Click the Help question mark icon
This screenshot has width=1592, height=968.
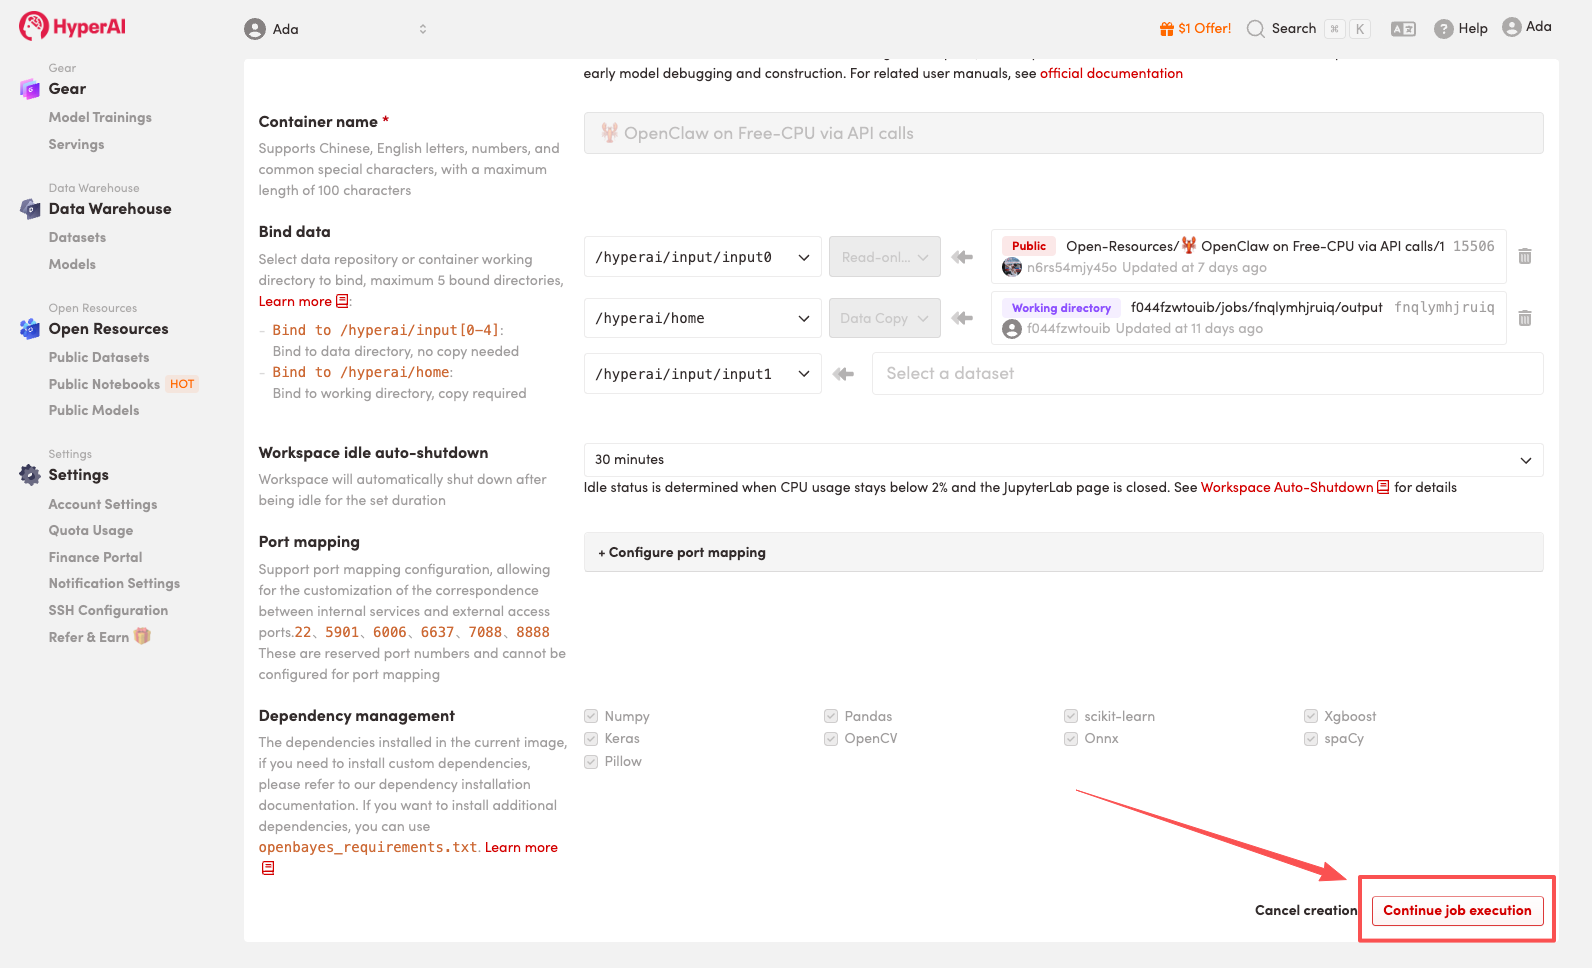(1443, 29)
